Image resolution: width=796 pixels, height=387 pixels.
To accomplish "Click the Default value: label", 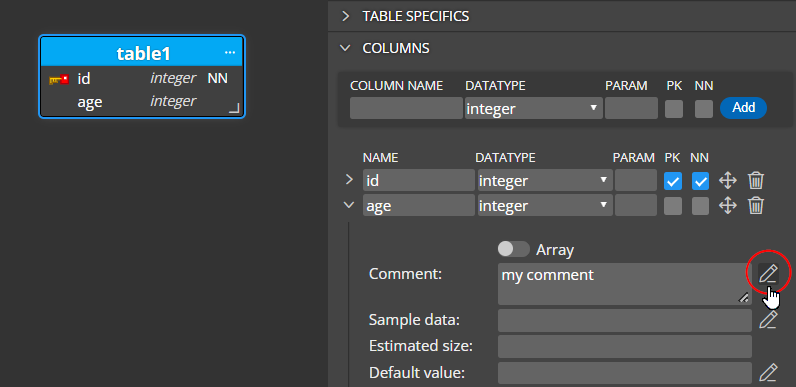I will (417, 373).
